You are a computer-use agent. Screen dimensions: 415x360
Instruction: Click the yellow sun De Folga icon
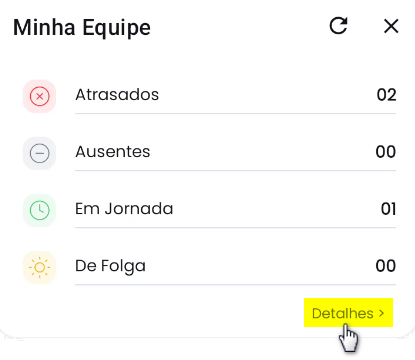click(39, 267)
